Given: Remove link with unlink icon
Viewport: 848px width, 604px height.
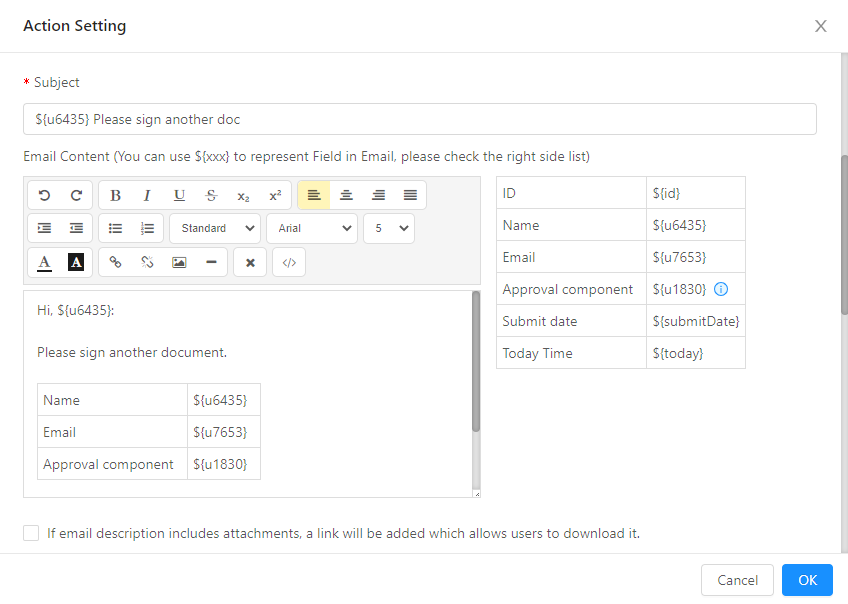Looking at the screenshot, I should tap(147, 262).
